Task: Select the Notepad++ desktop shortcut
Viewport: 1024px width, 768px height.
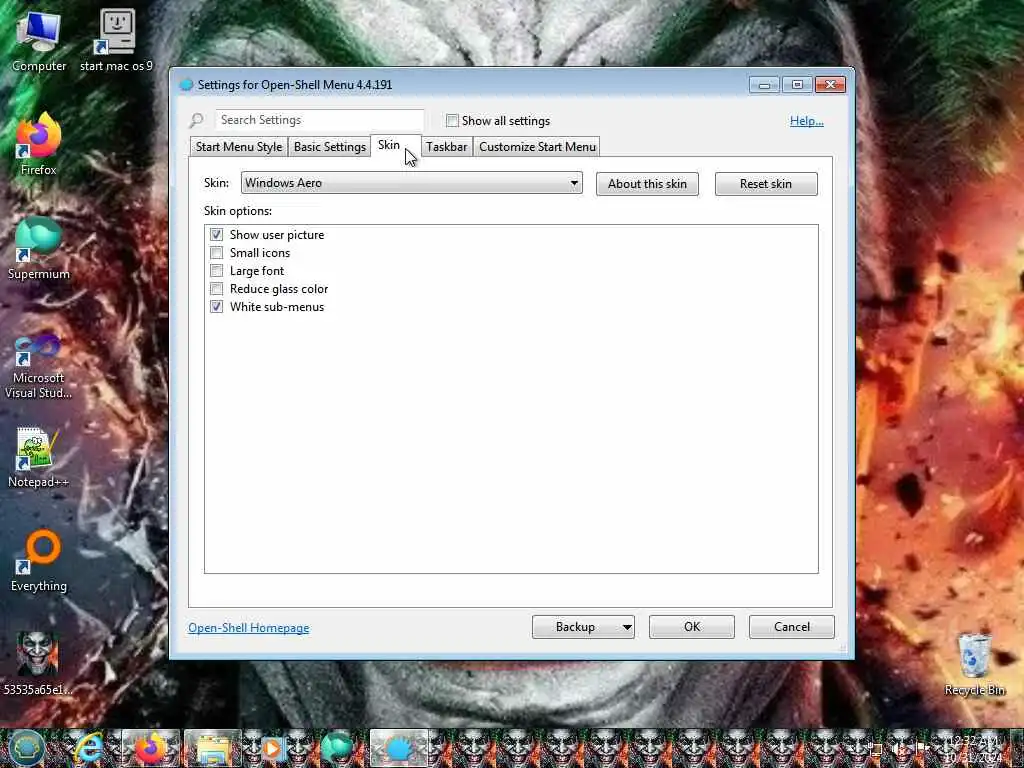Action: [39, 457]
